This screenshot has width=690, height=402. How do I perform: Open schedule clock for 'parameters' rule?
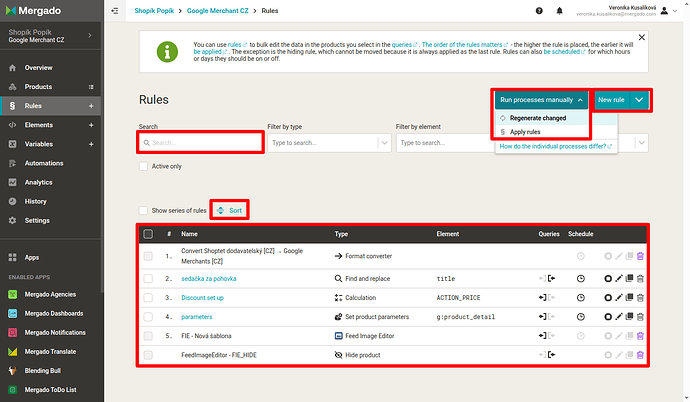click(581, 317)
